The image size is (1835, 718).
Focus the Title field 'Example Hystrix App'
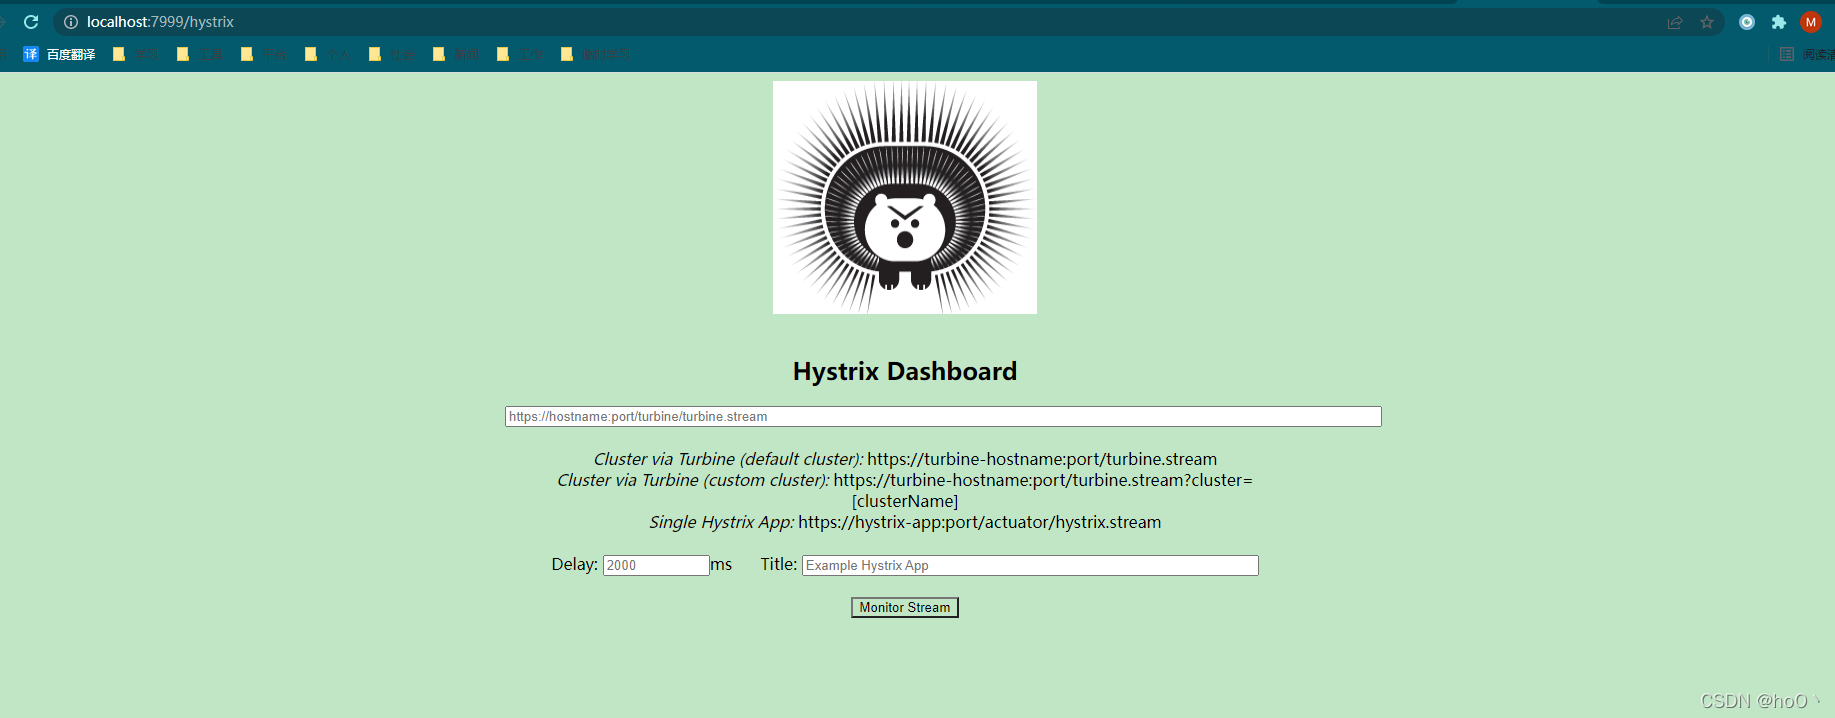click(1030, 565)
